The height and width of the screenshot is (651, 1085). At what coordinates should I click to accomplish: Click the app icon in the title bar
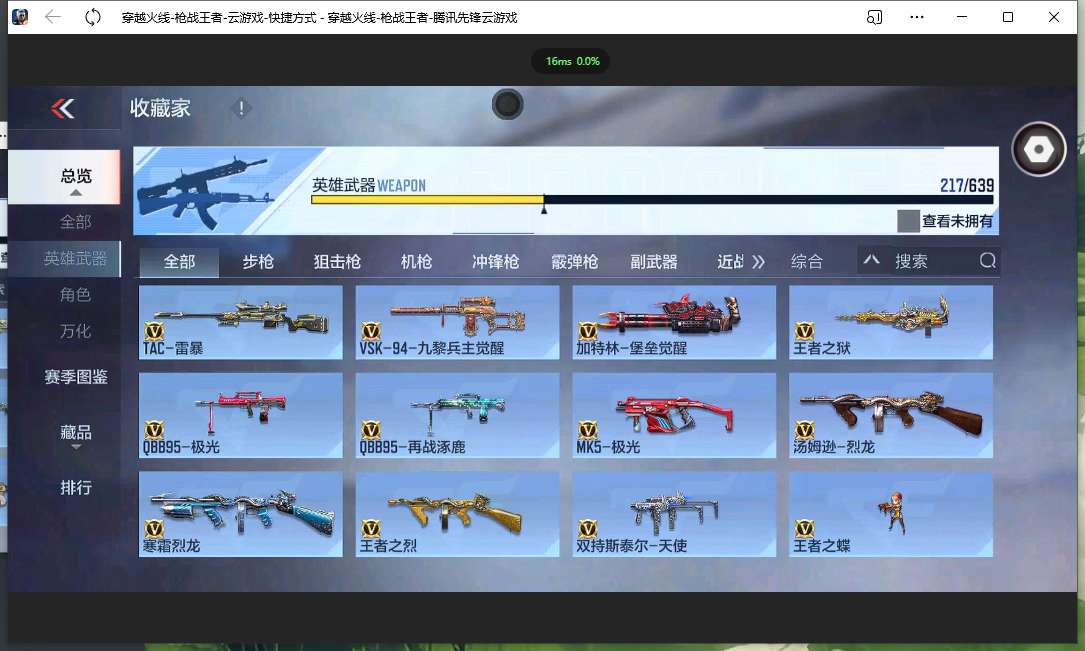[x=20, y=17]
